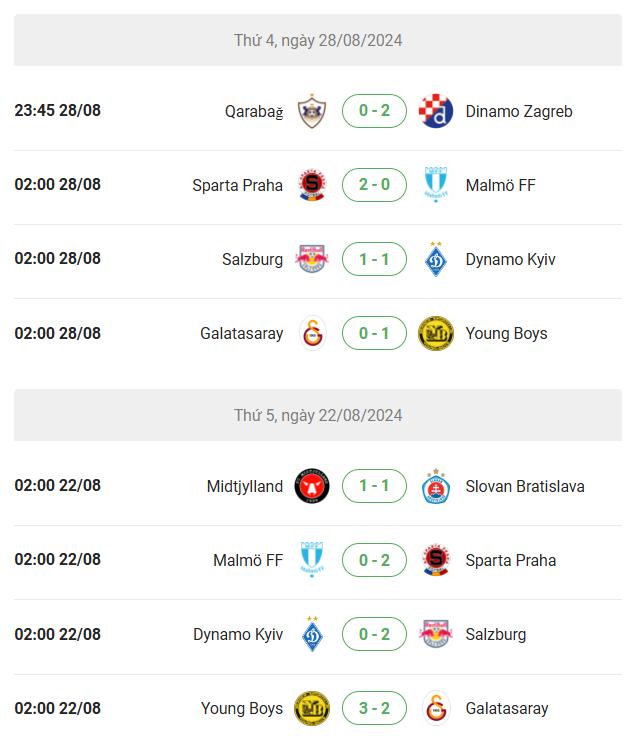Open the Sparta Praha 2 - 0 Malmö score
The height and width of the screenshot is (750, 634).
[x=374, y=185]
